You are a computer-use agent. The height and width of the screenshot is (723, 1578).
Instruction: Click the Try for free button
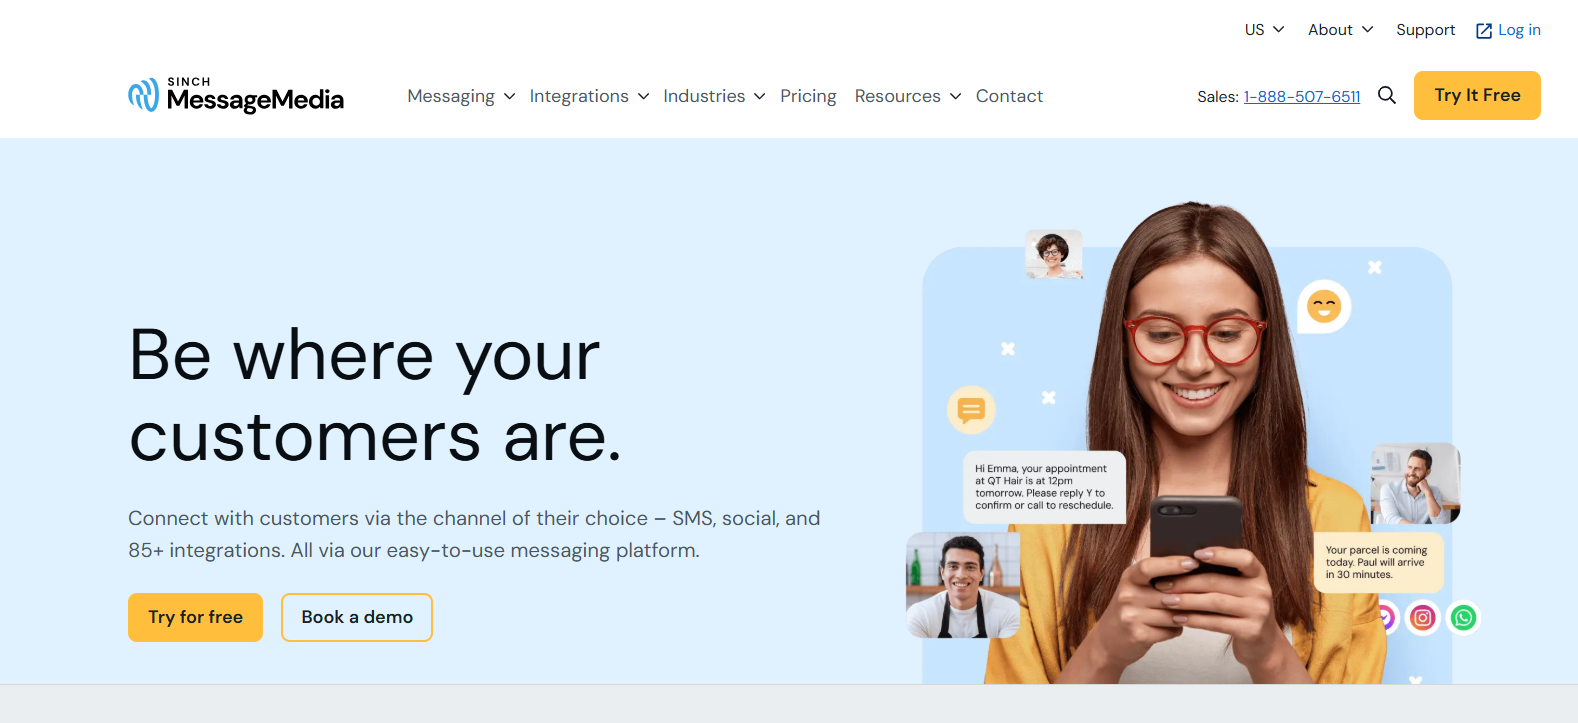click(x=195, y=617)
